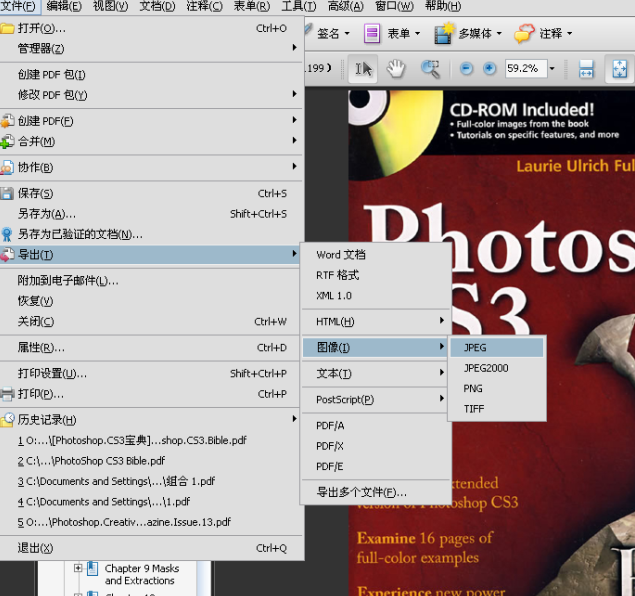Open the zoom percentage dropdown arrow
Screen dimensions: 635x596
pyautogui.click(x=552, y=68)
